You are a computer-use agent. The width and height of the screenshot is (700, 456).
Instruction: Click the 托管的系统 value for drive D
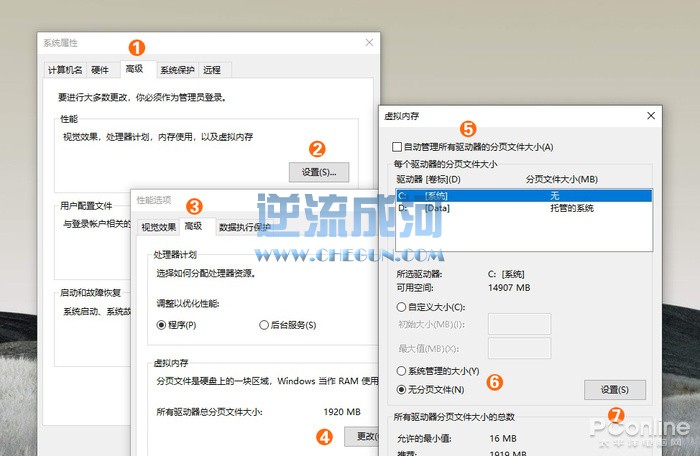(x=572, y=208)
